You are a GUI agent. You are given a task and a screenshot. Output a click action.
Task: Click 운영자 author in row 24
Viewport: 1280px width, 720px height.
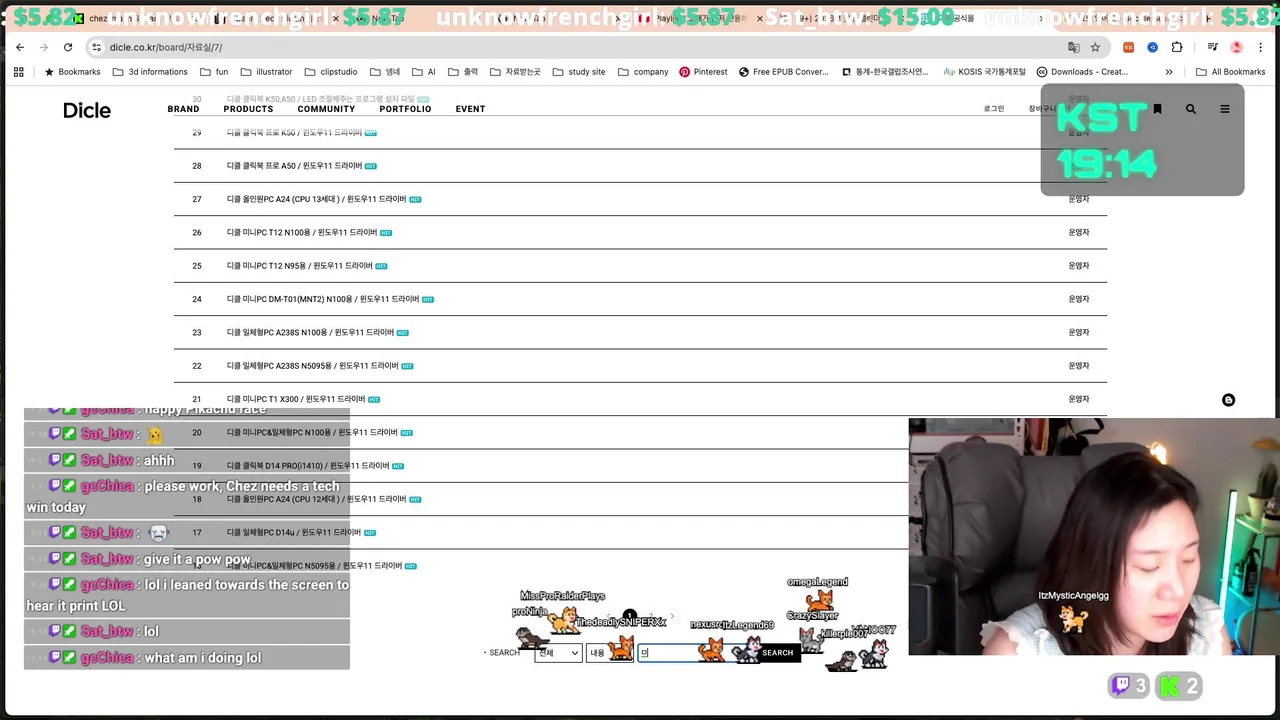click(1078, 299)
